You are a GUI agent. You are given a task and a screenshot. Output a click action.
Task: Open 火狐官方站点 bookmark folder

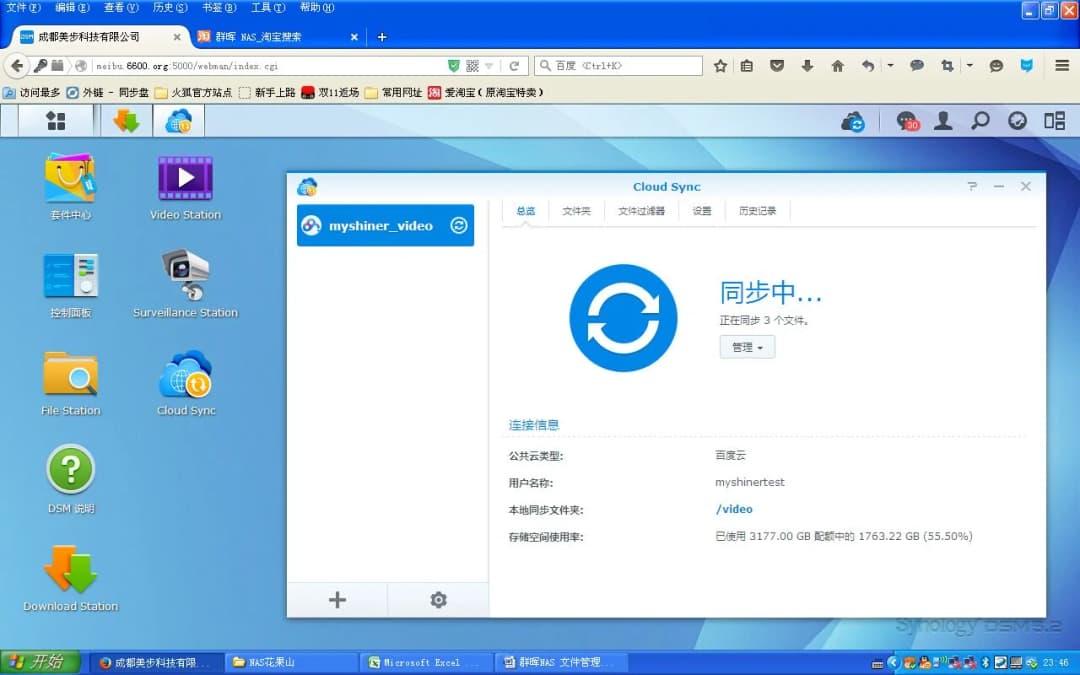tap(193, 92)
